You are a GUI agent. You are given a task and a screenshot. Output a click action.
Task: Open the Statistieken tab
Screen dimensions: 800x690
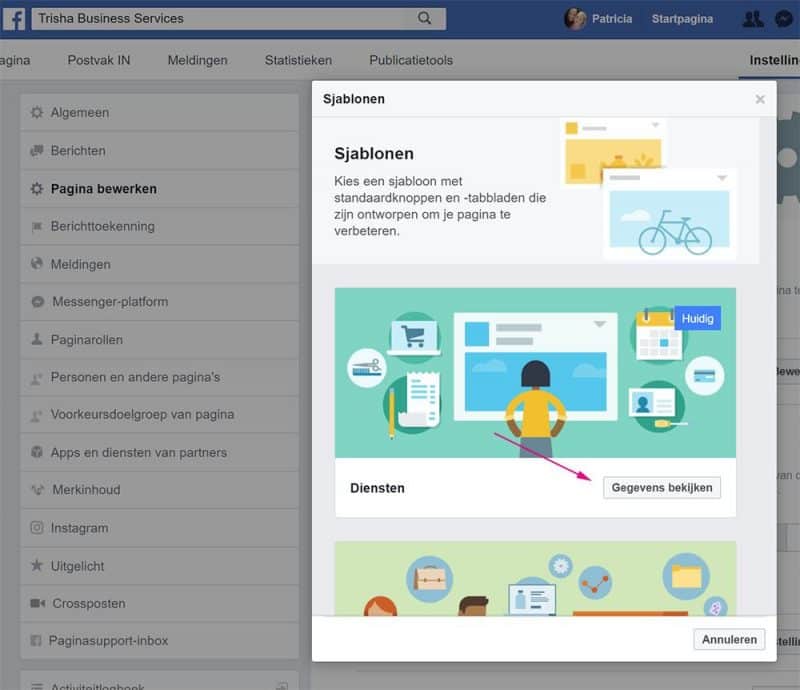pos(298,60)
